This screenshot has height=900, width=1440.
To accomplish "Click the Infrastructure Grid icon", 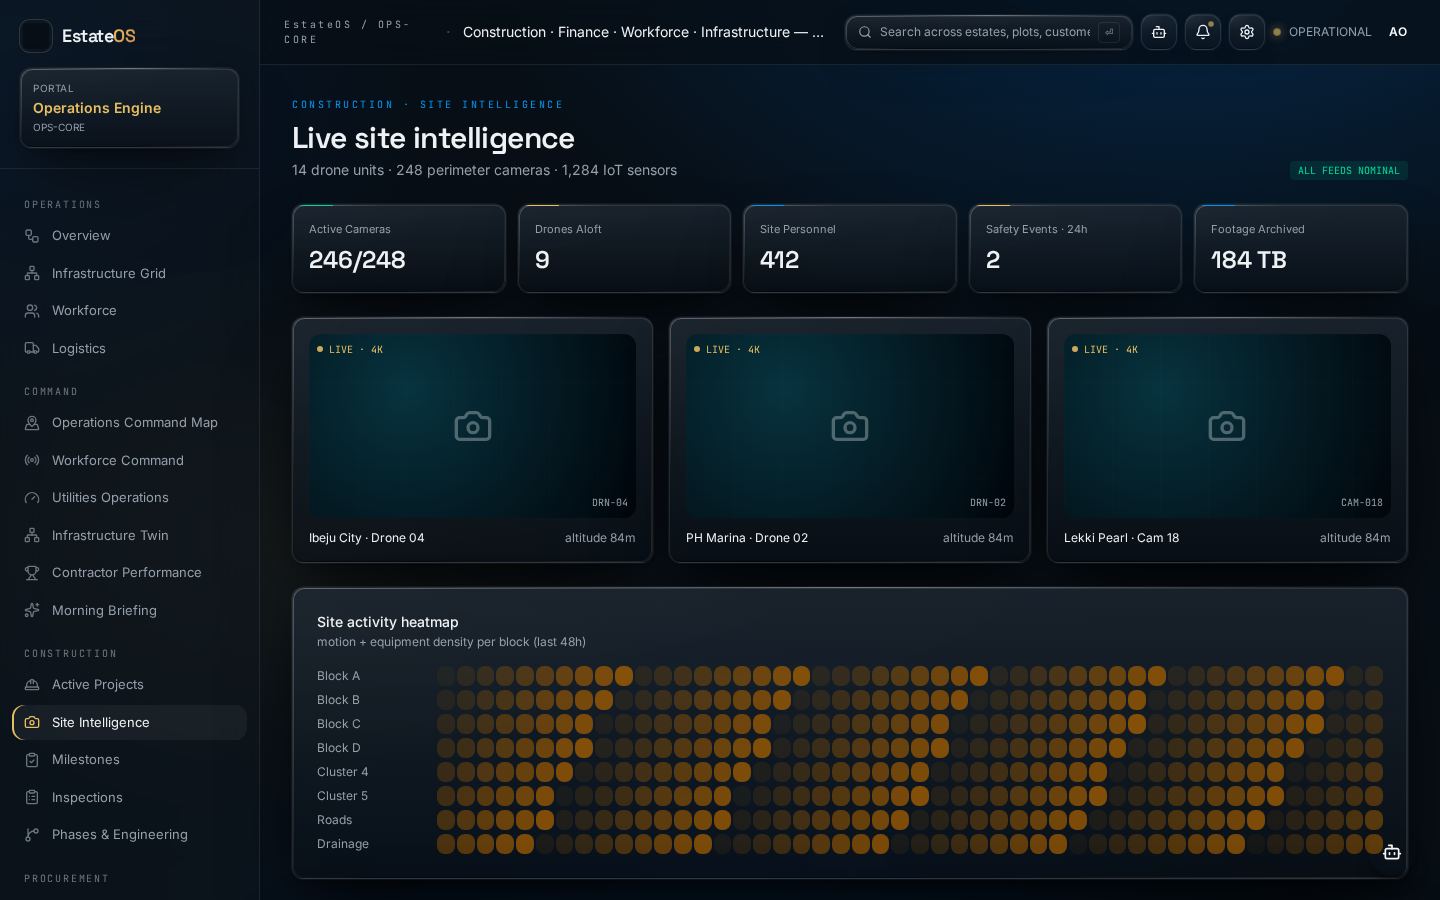I will click(x=32, y=273).
